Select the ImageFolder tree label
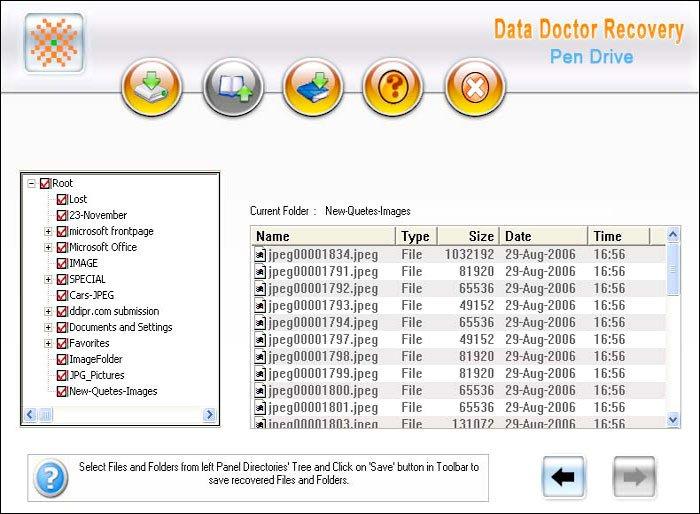The image size is (700, 514). (96, 359)
